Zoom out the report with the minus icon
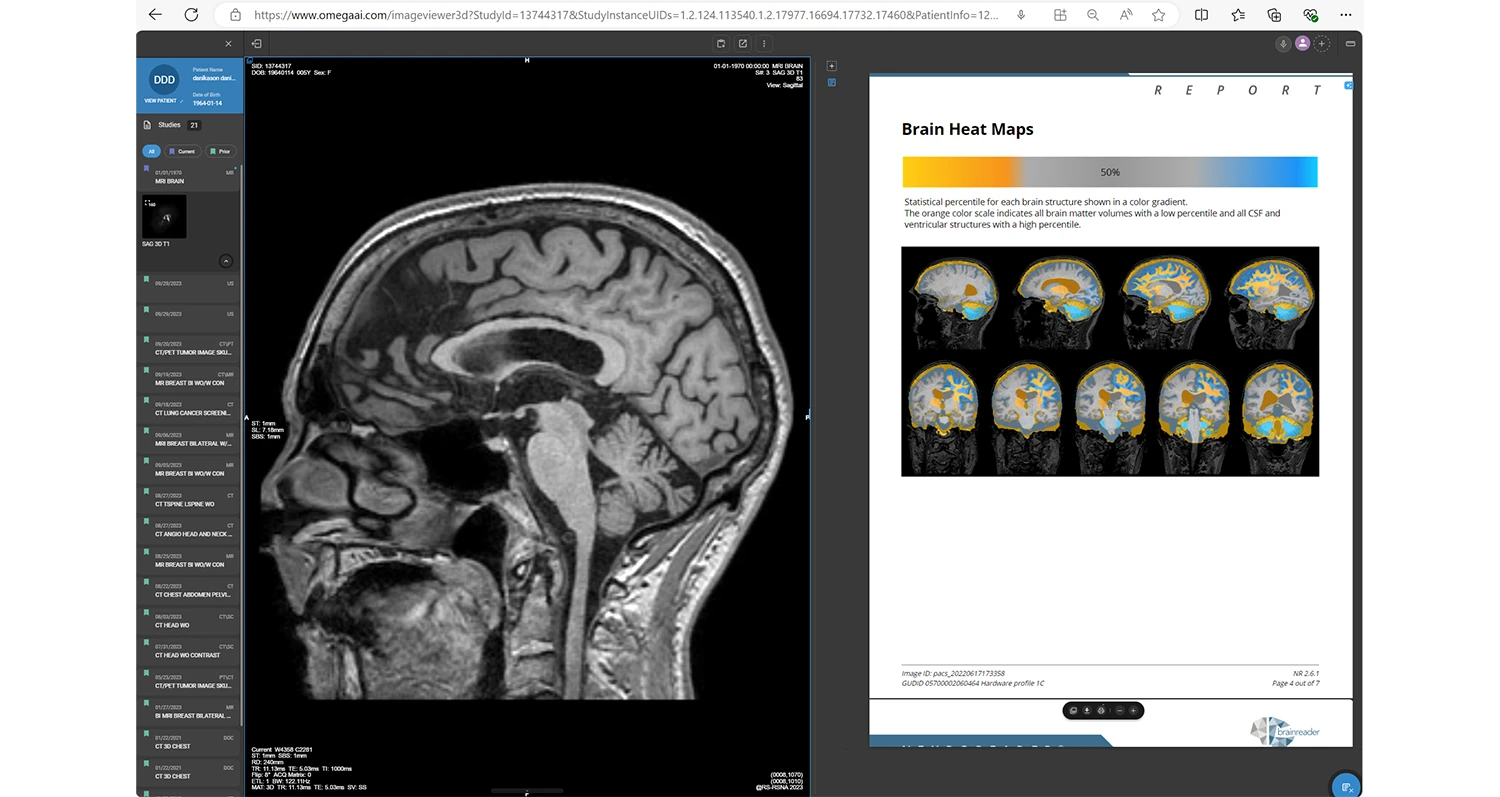The image size is (1500, 797). click(1119, 711)
